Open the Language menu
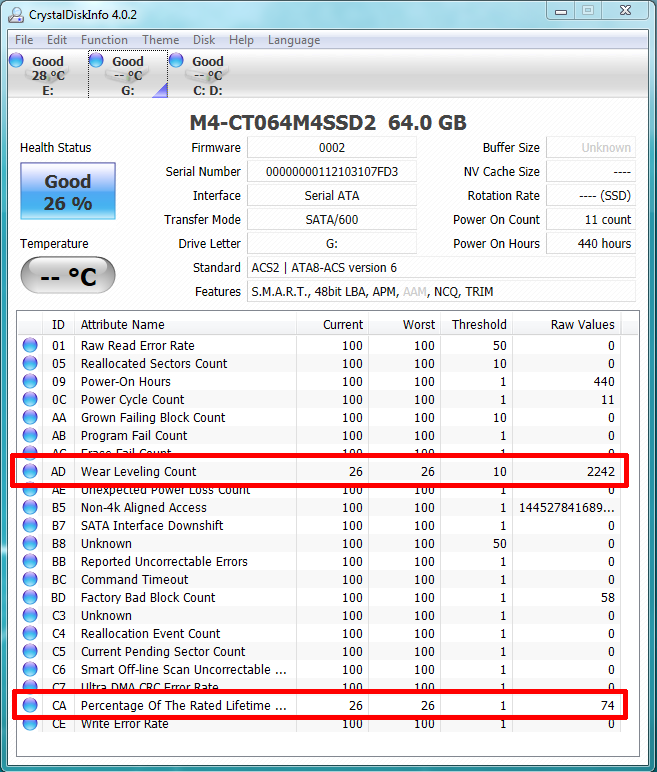657x772 pixels. coord(294,40)
